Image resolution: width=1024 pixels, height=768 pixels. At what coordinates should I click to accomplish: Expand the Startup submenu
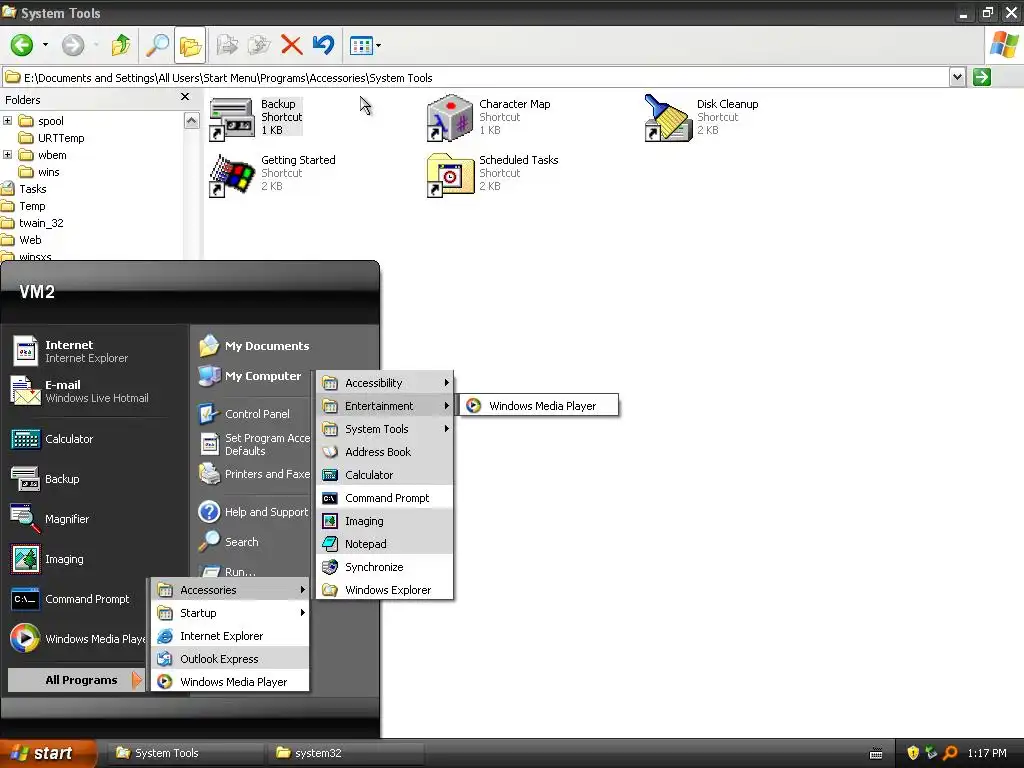pyautogui.click(x=231, y=613)
